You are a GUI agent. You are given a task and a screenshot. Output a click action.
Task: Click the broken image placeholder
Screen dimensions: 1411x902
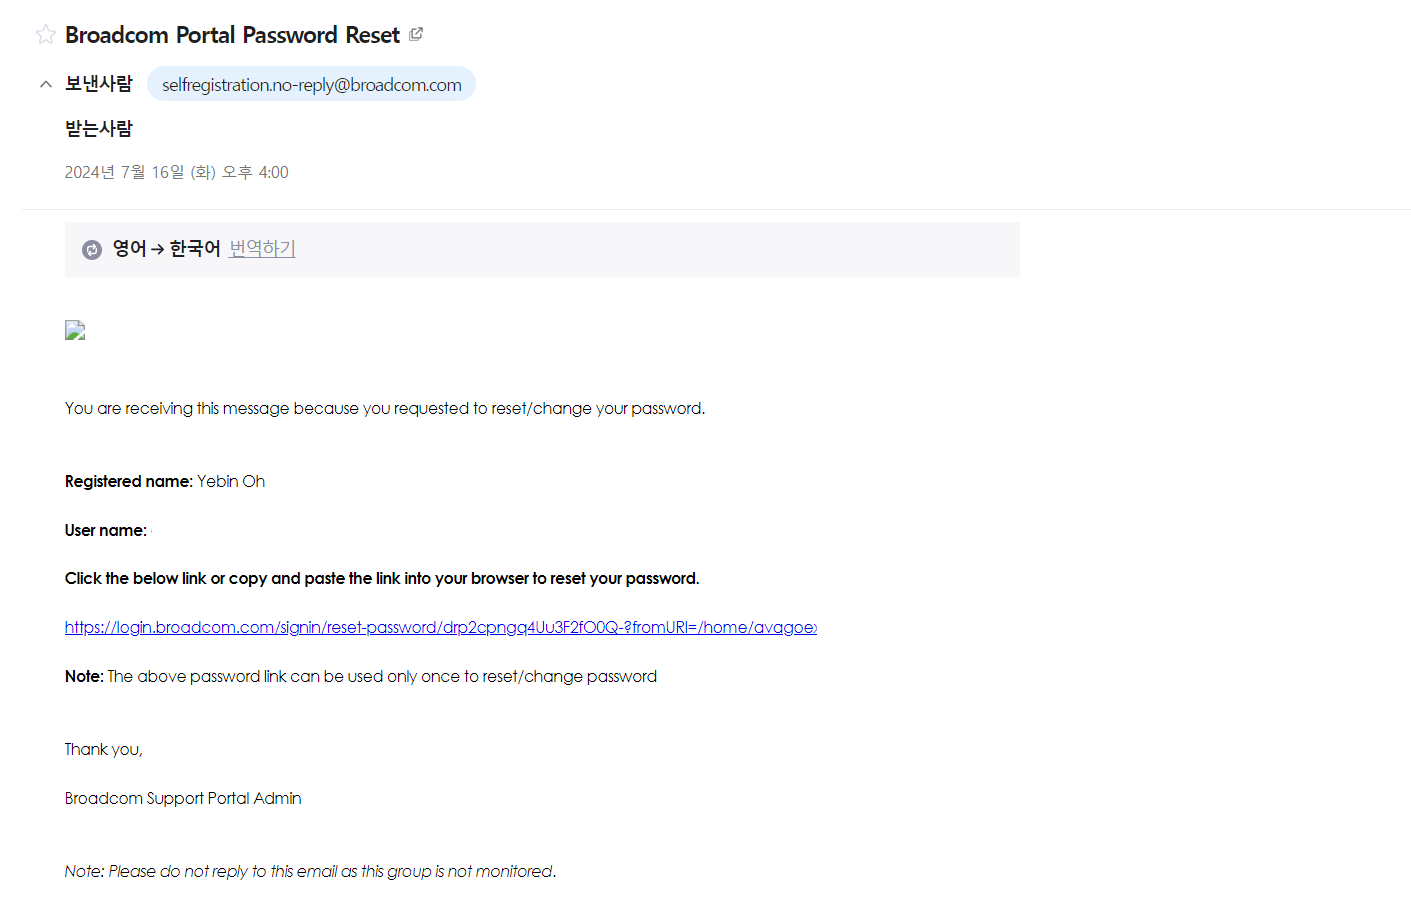tap(75, 330)
